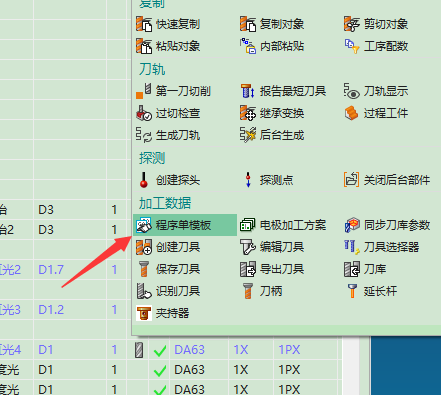This screenshot has width=441, height=395.
Task: Open the 内部粘贴 internal paste icon
Action: point(248,46)
